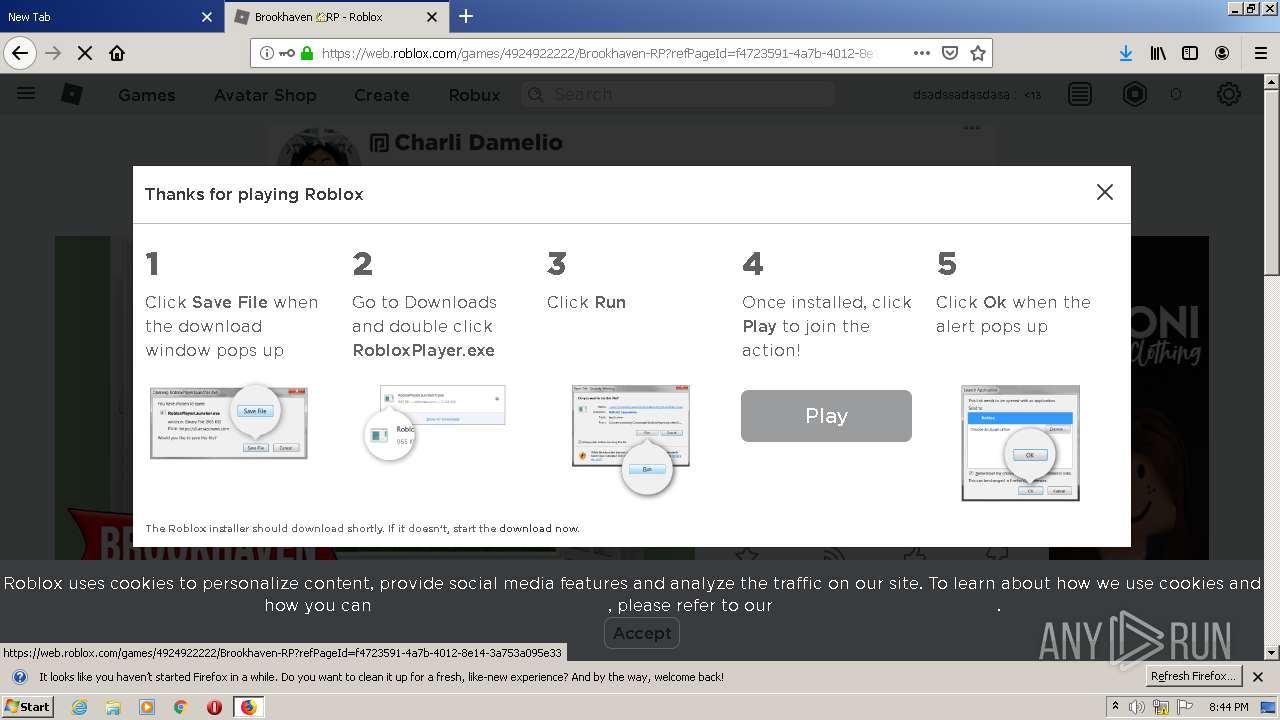Screen dimensions: 1280x720
Task: Bookmark this page with the star
Action: (978, 53)
